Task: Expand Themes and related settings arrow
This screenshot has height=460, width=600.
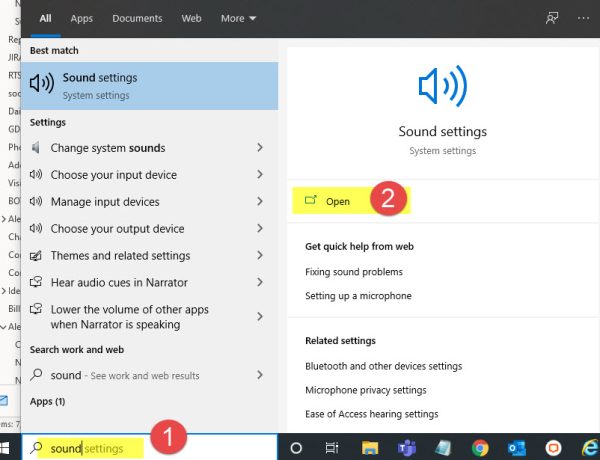Action: pos(260,256)
